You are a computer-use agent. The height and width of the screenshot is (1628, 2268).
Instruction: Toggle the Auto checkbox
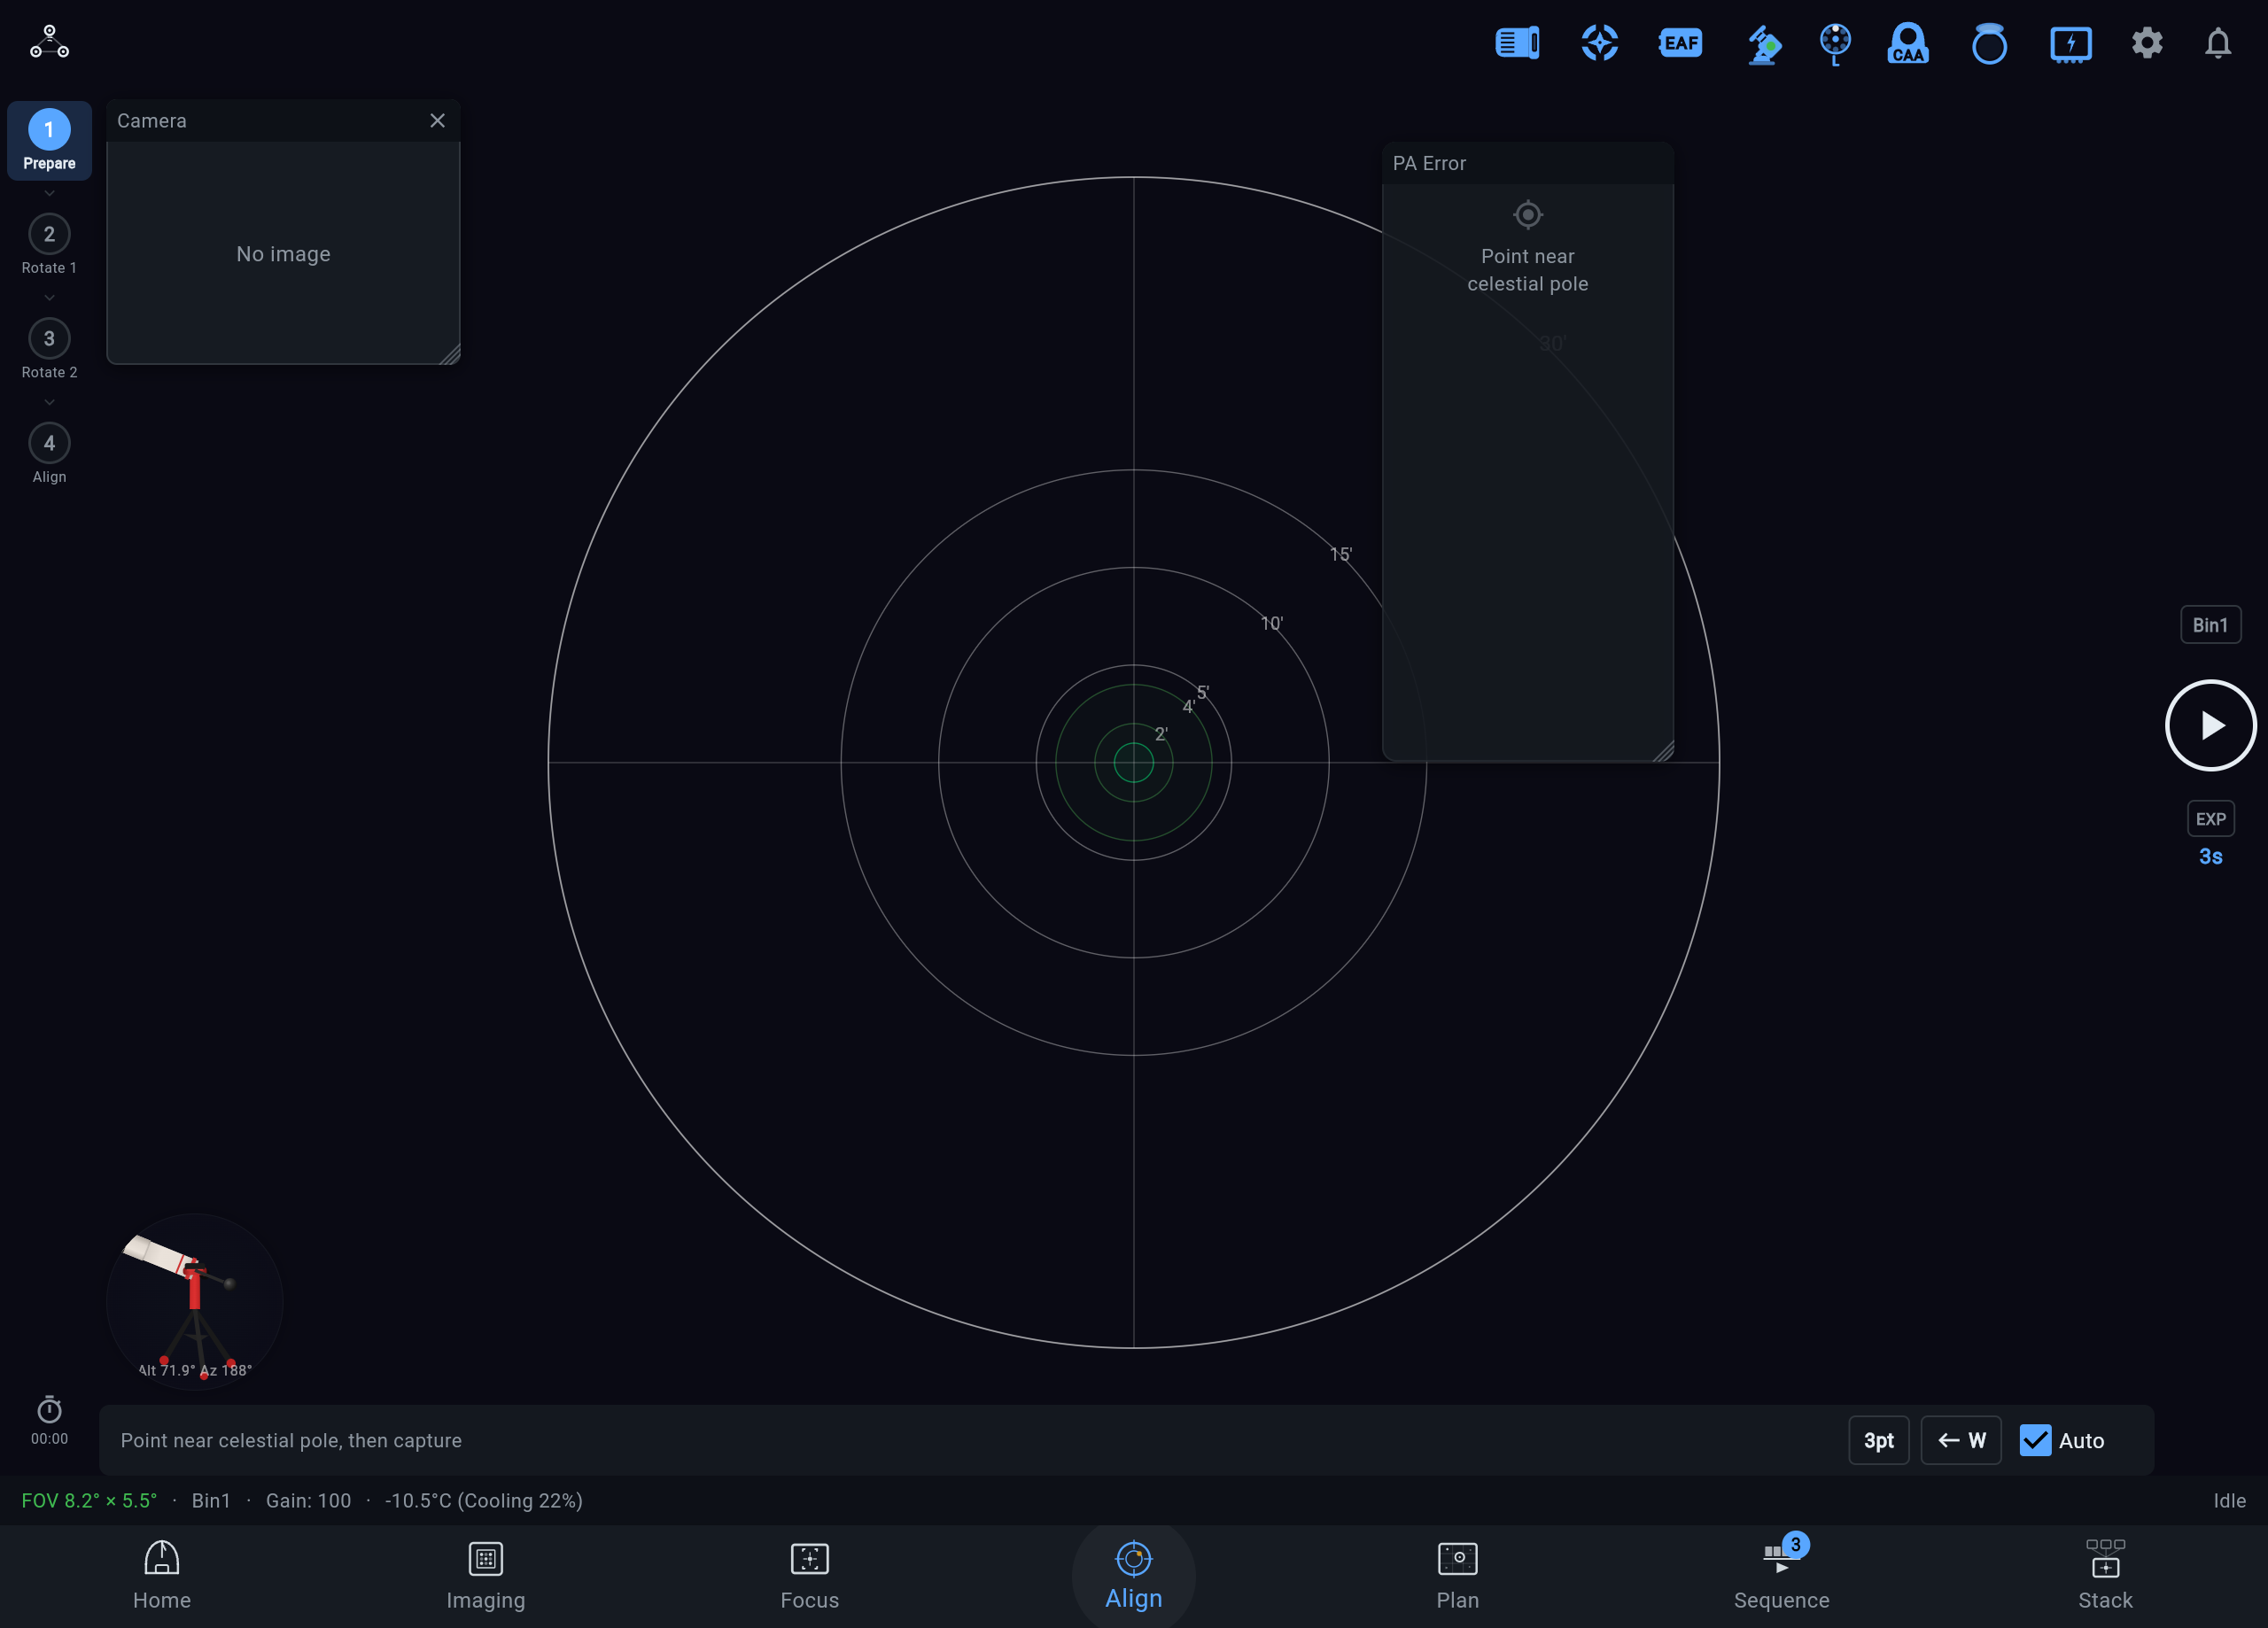point(2034,1440)
